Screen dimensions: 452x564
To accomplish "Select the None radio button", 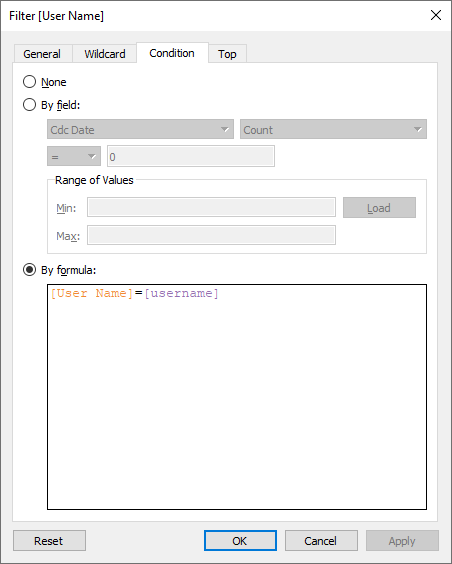I will coord(29,82).
